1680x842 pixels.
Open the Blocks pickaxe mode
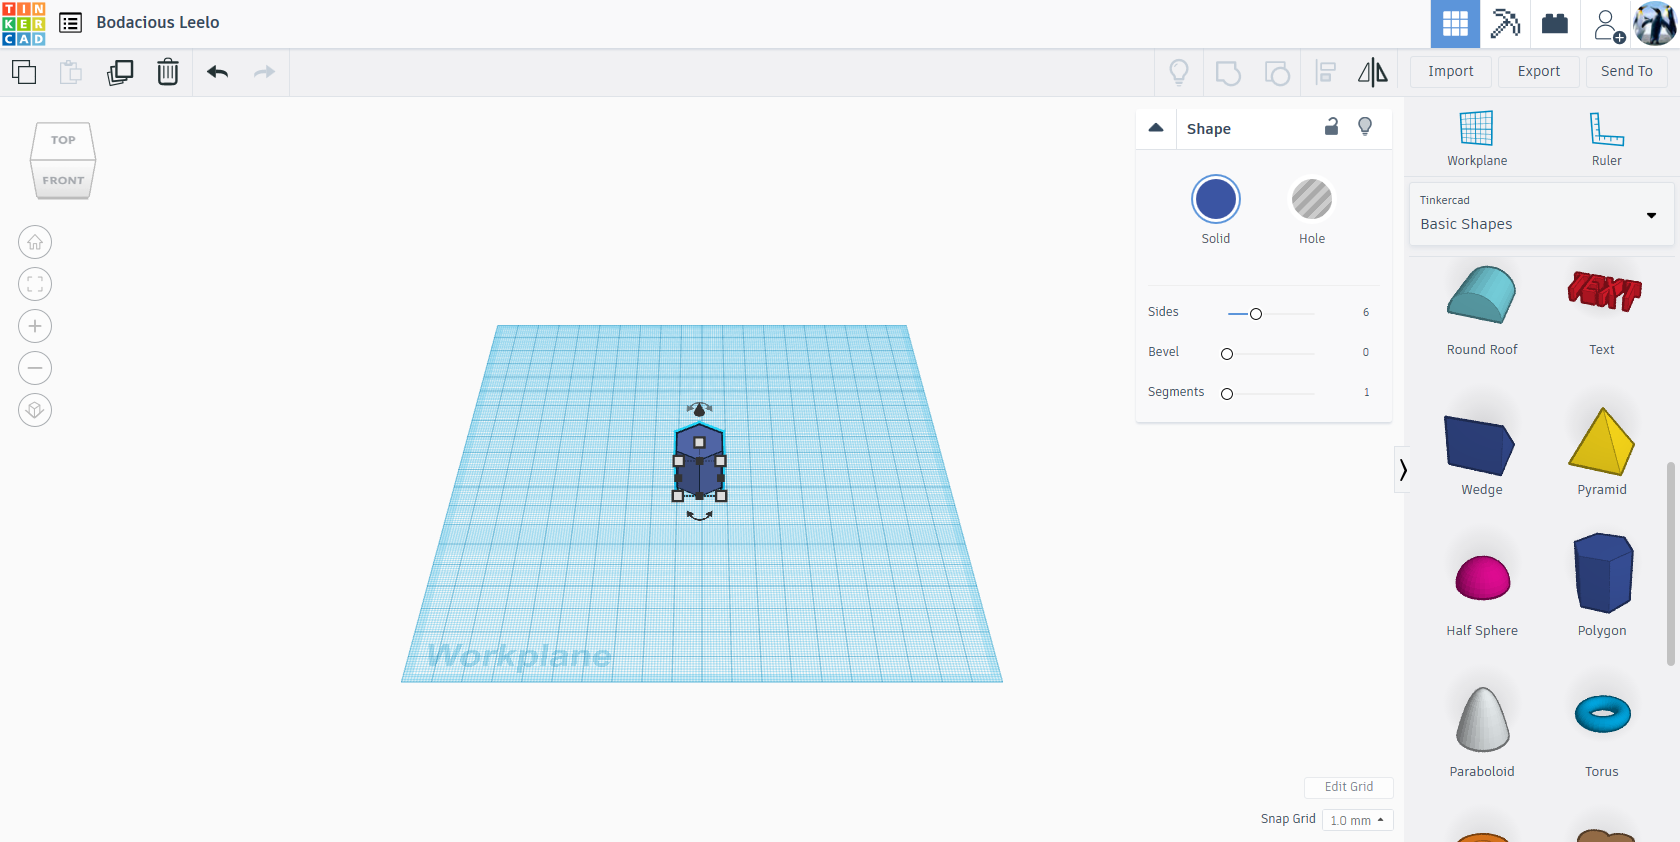tap(1505, 24)
